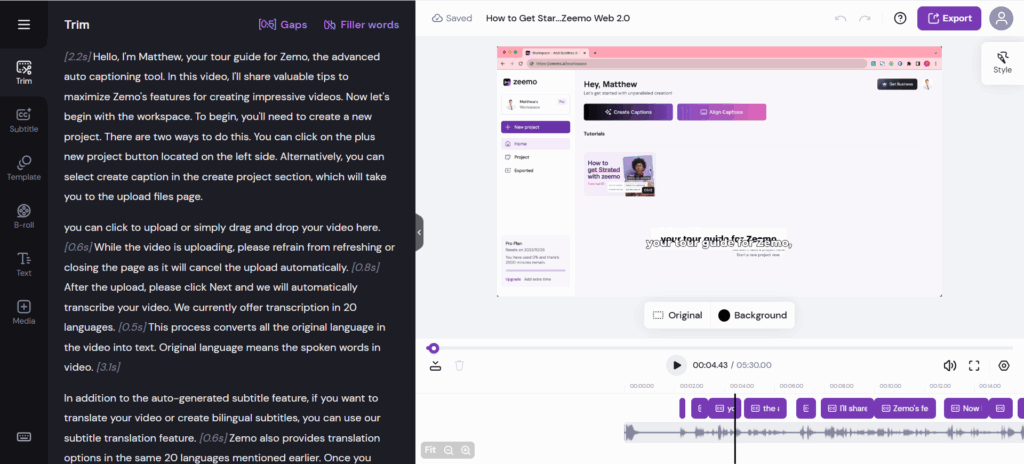Collapse the transcript panel with the divider arrow
The height and width of the screenshot is (464, 1024).
(x=419, y=232)
